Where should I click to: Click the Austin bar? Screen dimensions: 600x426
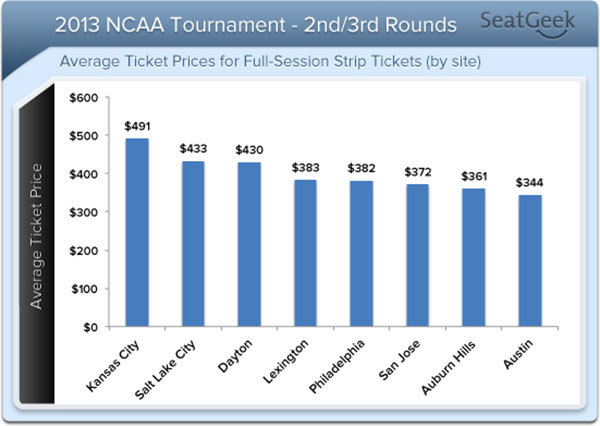tap(530, 261)
